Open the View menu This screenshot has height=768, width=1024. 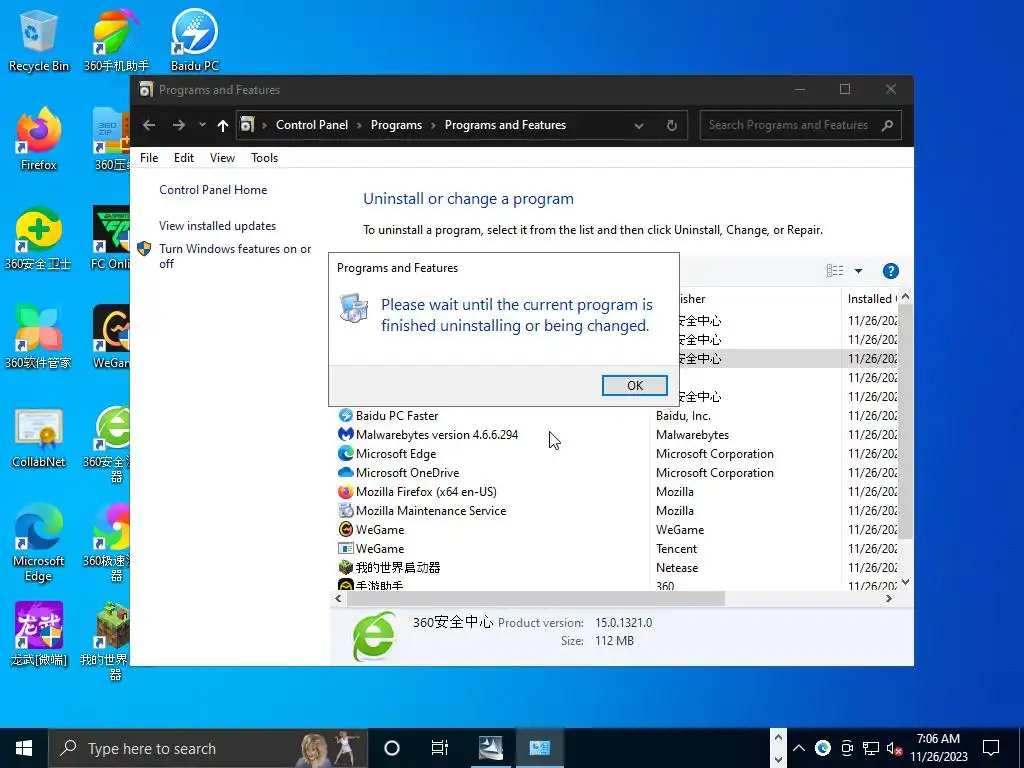[222, 158]
